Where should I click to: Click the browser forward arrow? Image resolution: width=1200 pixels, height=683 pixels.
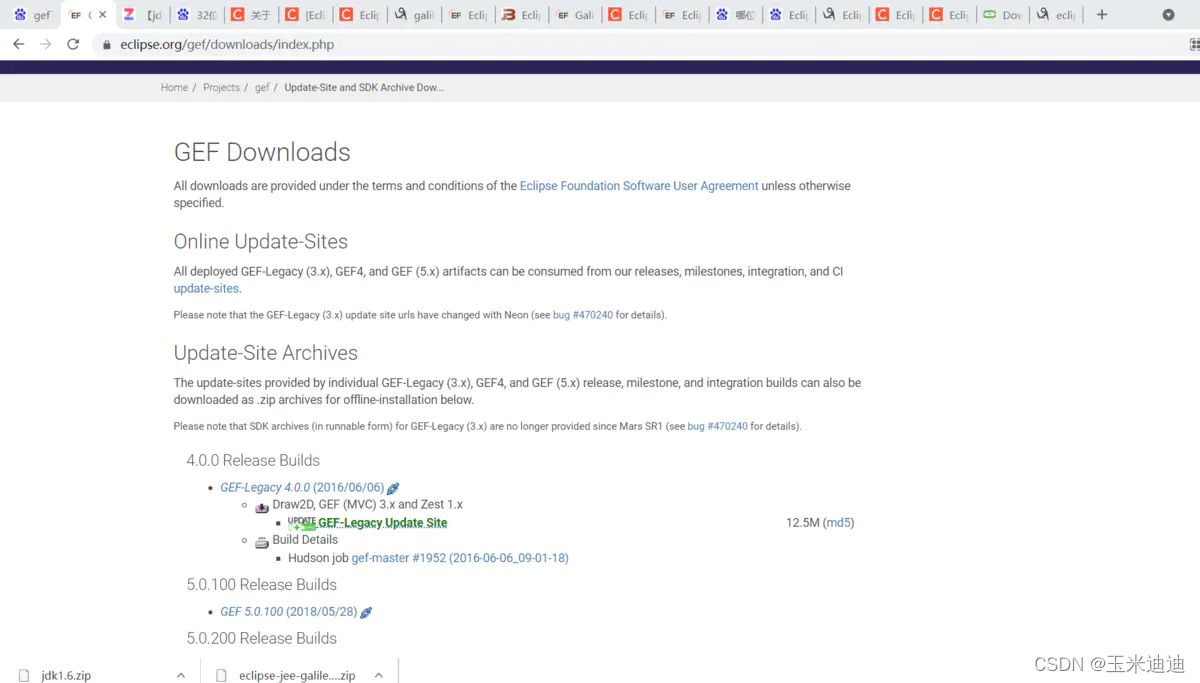pos(45,44)
